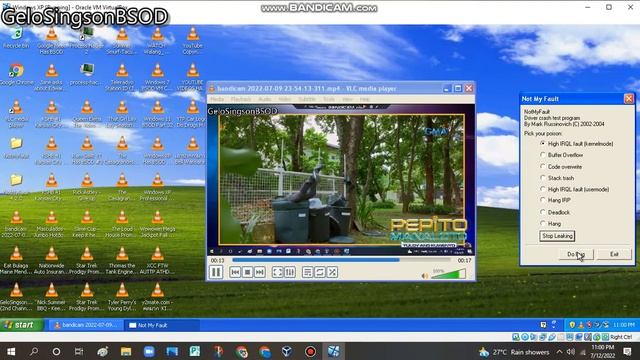Select the plain Hang option

(x=551, y=224)
